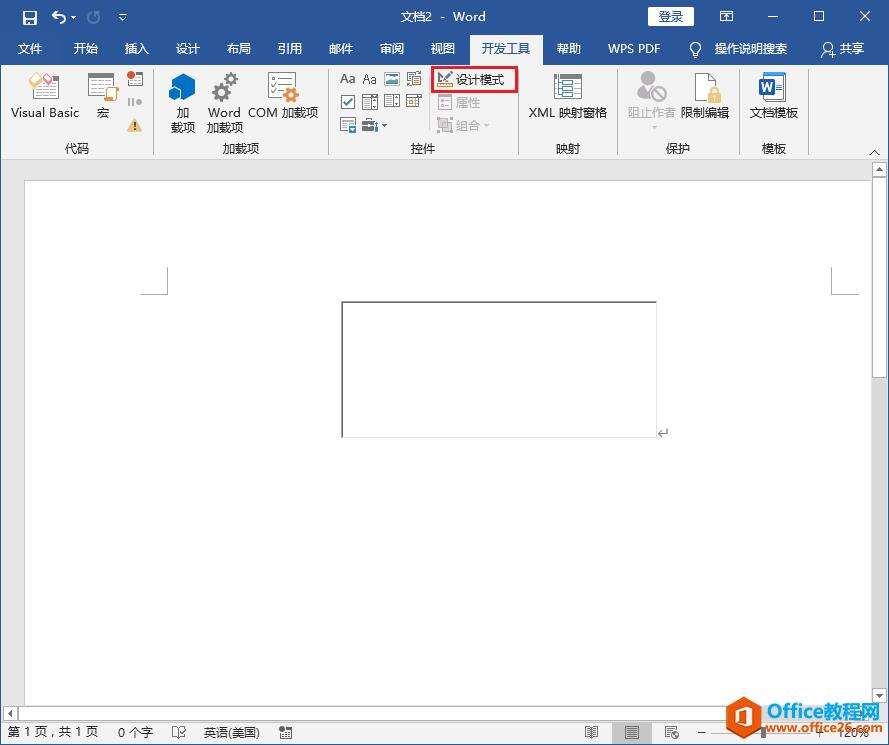
Task: Save the document using the disk icon
Action: 29,17
